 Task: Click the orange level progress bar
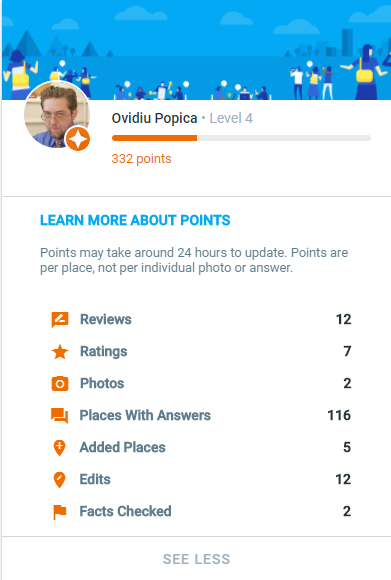pyautogui.click(x=241, y=138)
